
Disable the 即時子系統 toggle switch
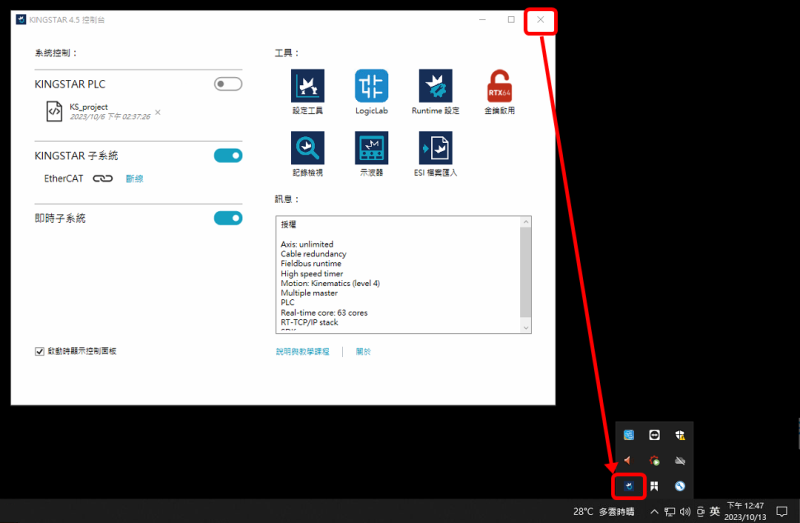[228, 218]
